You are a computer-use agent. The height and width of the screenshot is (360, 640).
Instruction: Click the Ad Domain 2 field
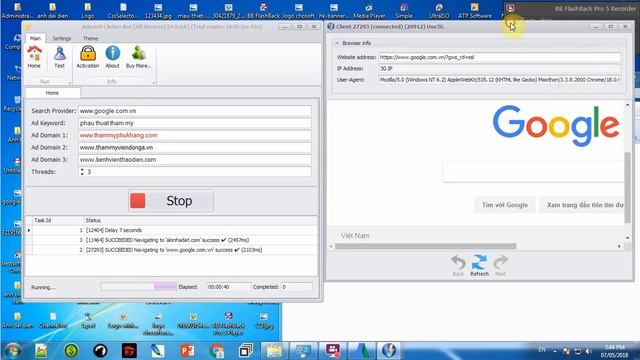point(195,148)
